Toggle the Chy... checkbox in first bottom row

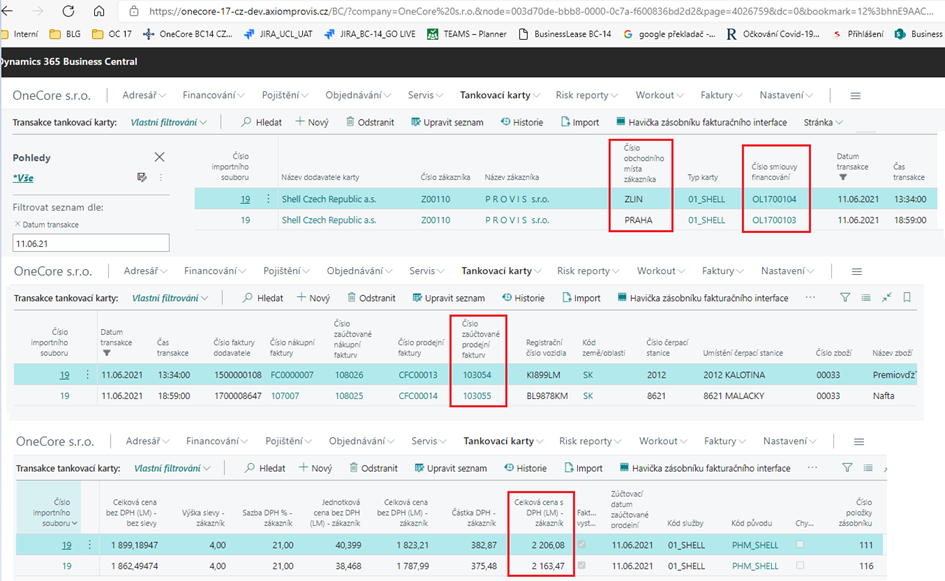pyautogui.click(x=800, y=544)
